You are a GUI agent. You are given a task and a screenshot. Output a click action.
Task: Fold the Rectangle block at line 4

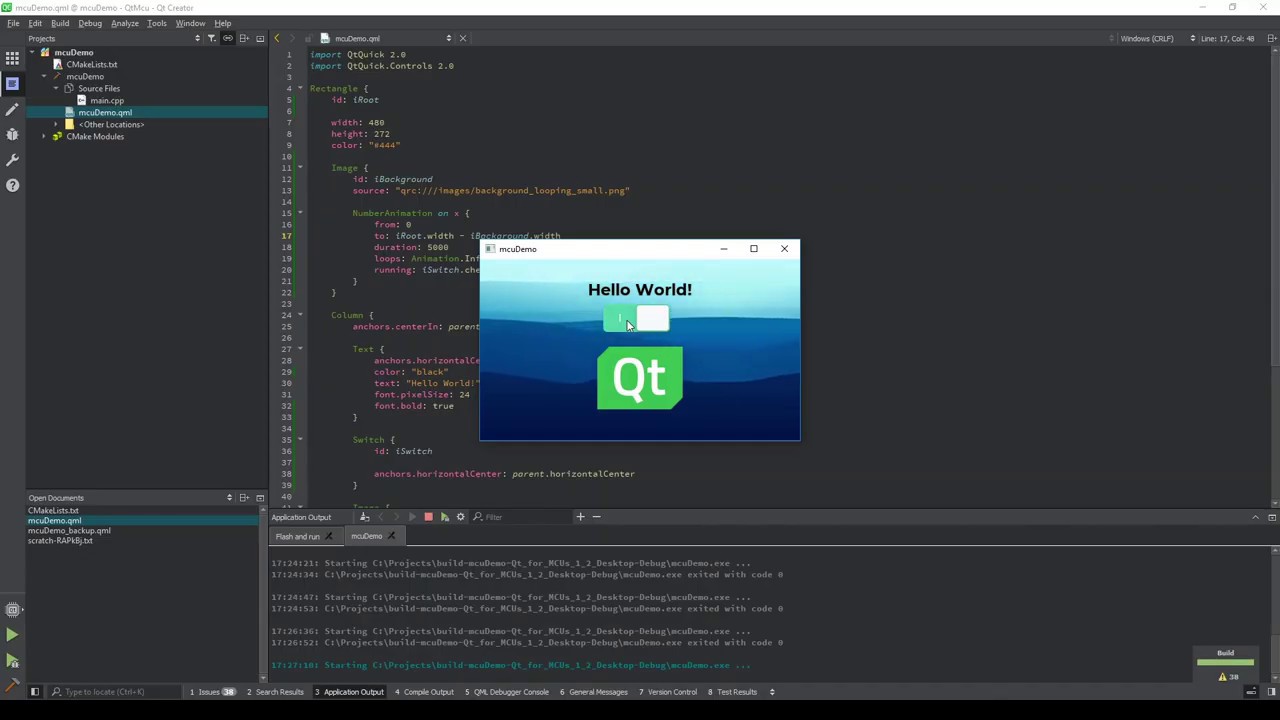(300, 88)
